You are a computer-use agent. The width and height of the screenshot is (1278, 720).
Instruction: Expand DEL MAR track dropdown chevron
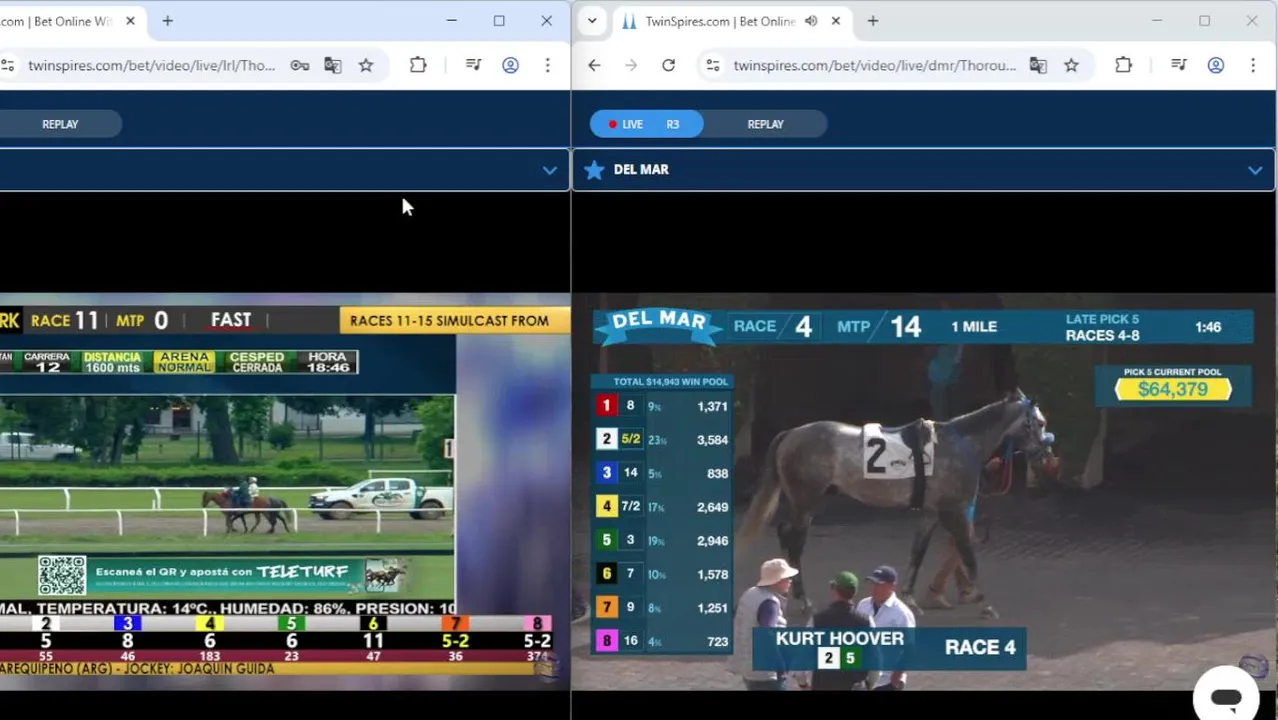(1255, 170)
